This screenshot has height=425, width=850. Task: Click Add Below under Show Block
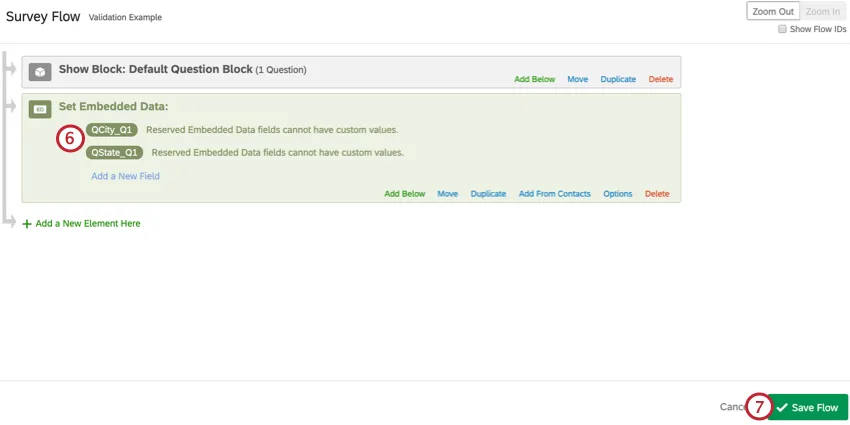[534, 79]
